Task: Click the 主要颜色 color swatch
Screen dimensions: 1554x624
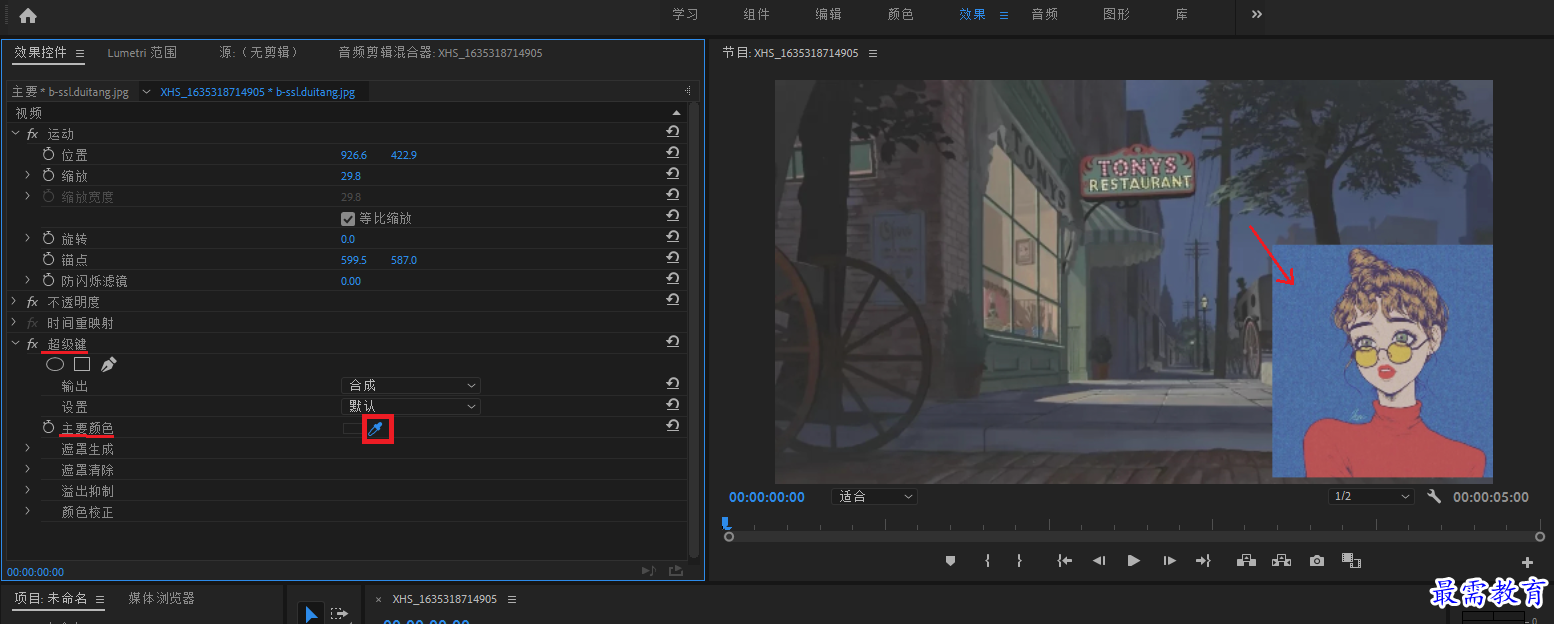Action: click(353, 428)
